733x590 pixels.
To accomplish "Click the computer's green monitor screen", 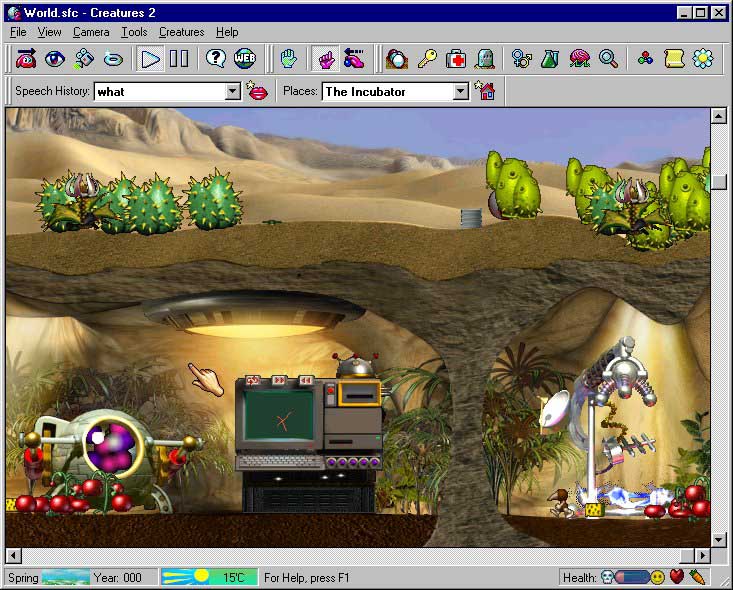I will [x=279, y=416].
